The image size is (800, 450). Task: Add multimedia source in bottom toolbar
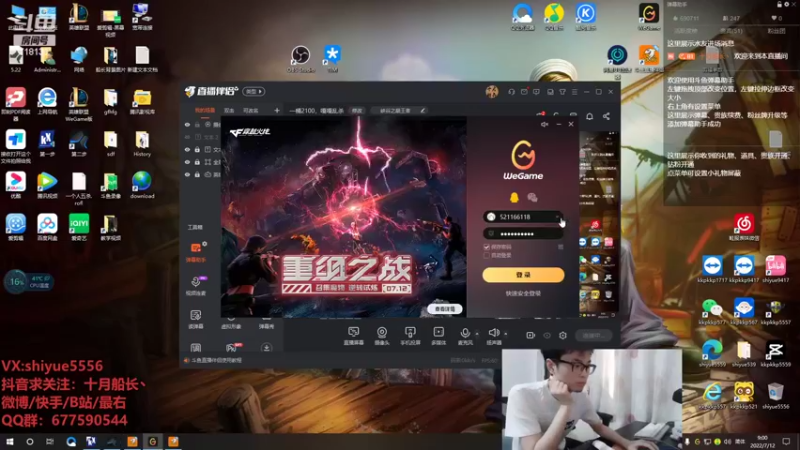click(438, 336)
